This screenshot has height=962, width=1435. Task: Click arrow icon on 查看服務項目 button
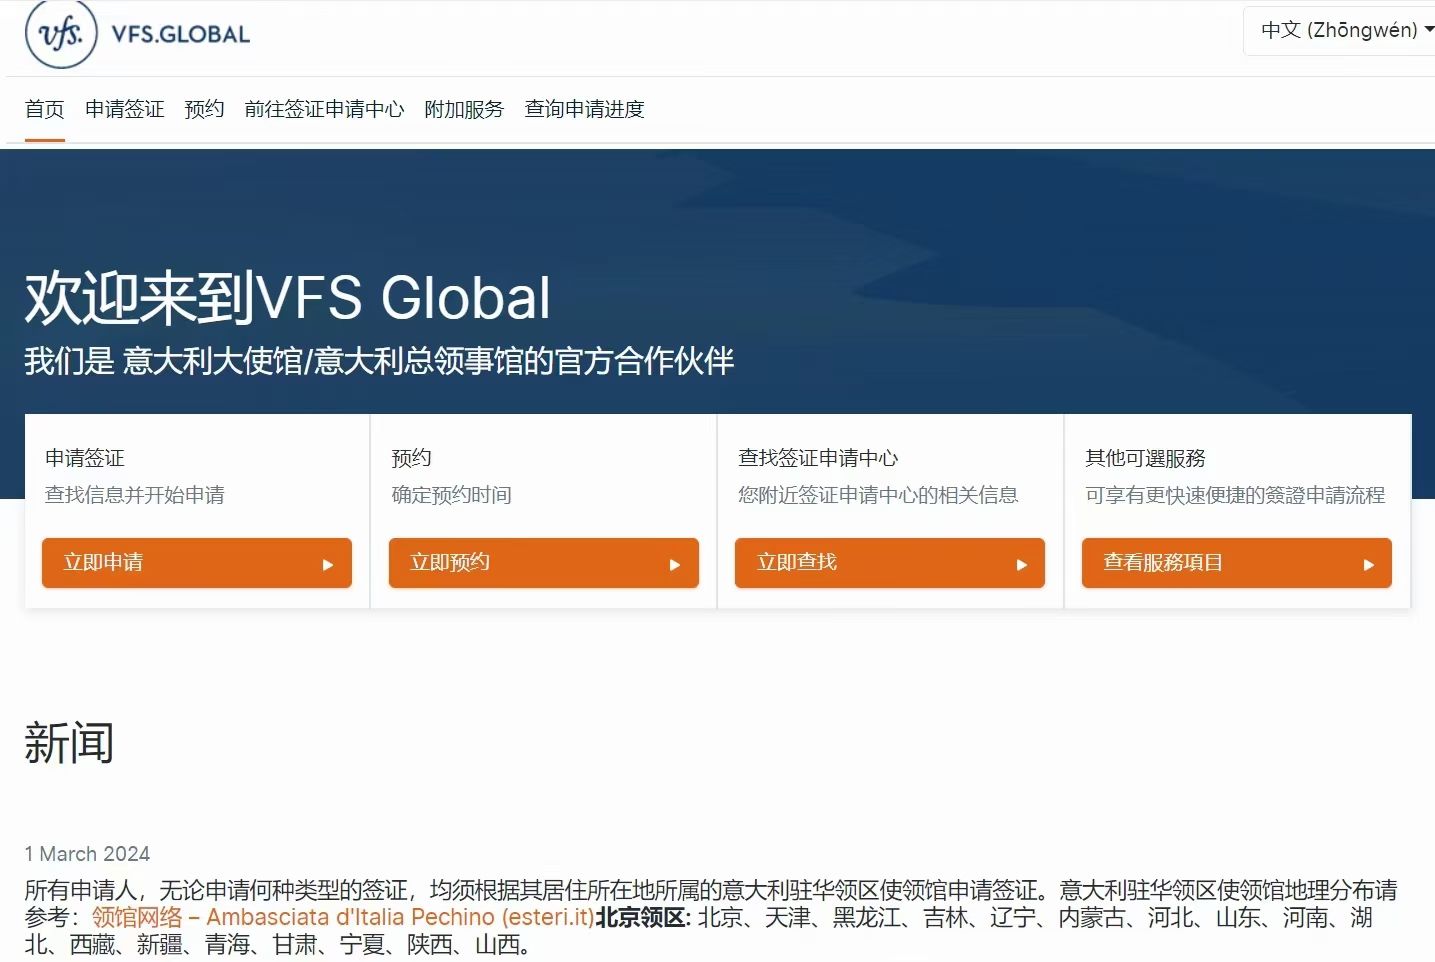click(1369, 565)
